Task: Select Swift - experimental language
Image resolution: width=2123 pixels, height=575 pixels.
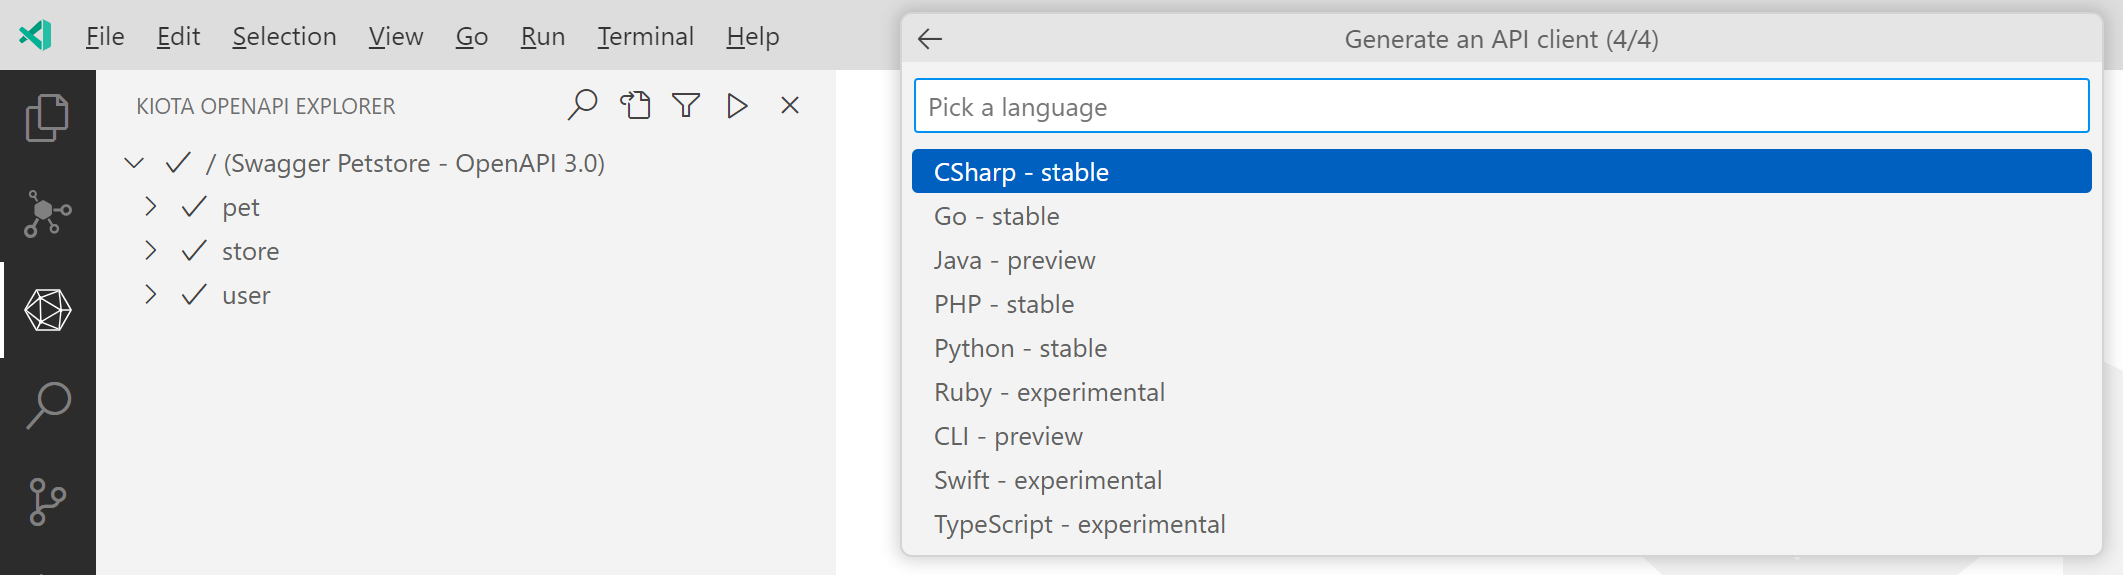Action: pos(1501,480)
